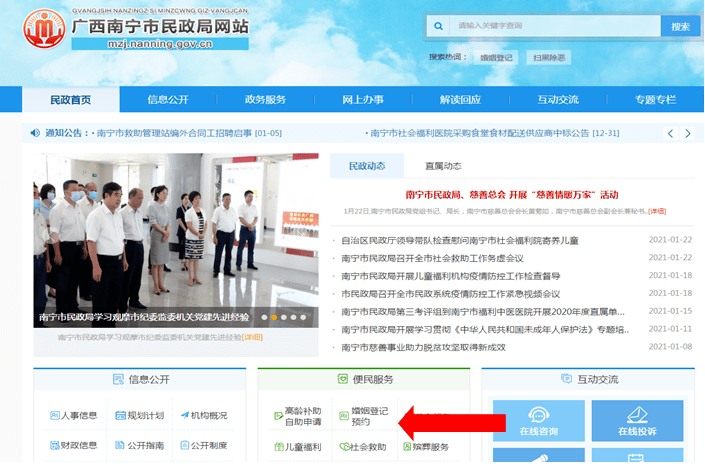Go to 民政首页 in navigation
Viewport: 705px width, 469px height.
tap(71, 99)
